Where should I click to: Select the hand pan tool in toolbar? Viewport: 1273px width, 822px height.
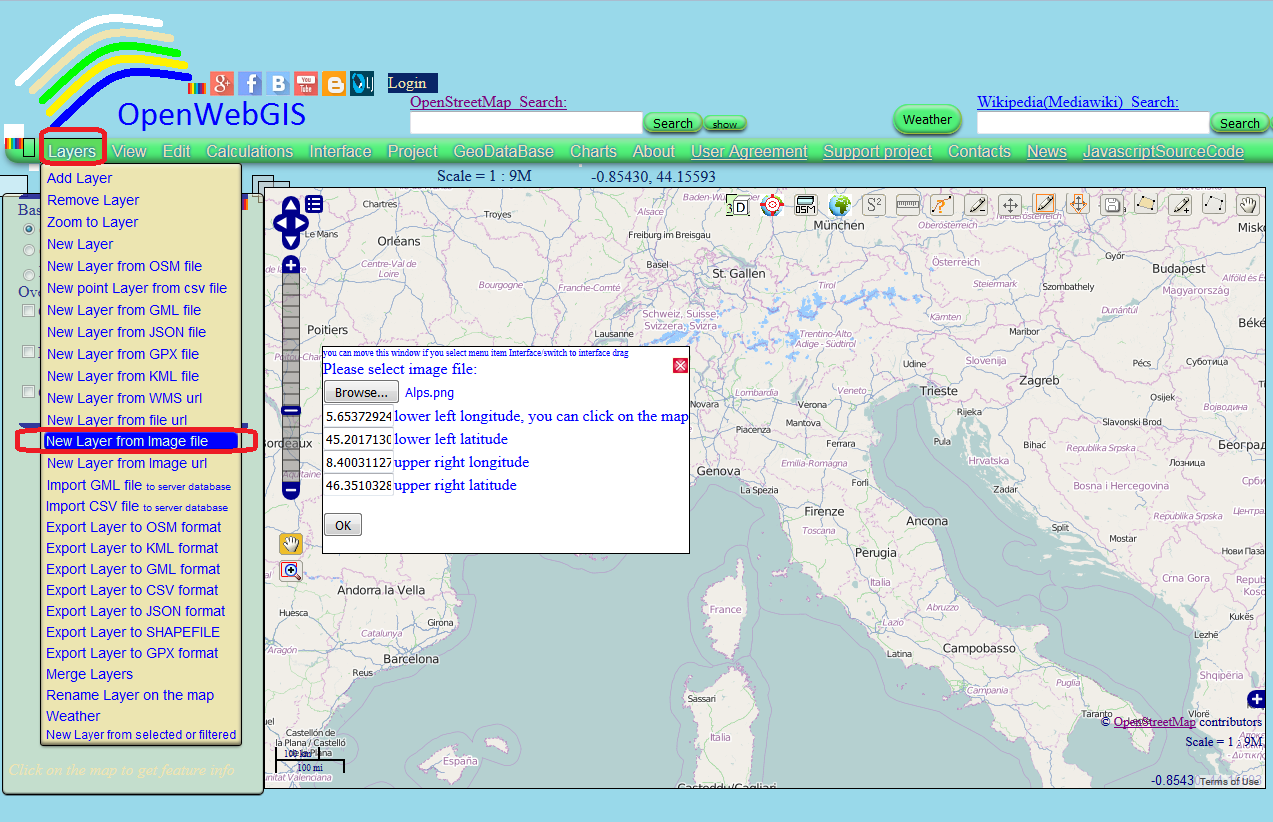tap(1248, 205)
